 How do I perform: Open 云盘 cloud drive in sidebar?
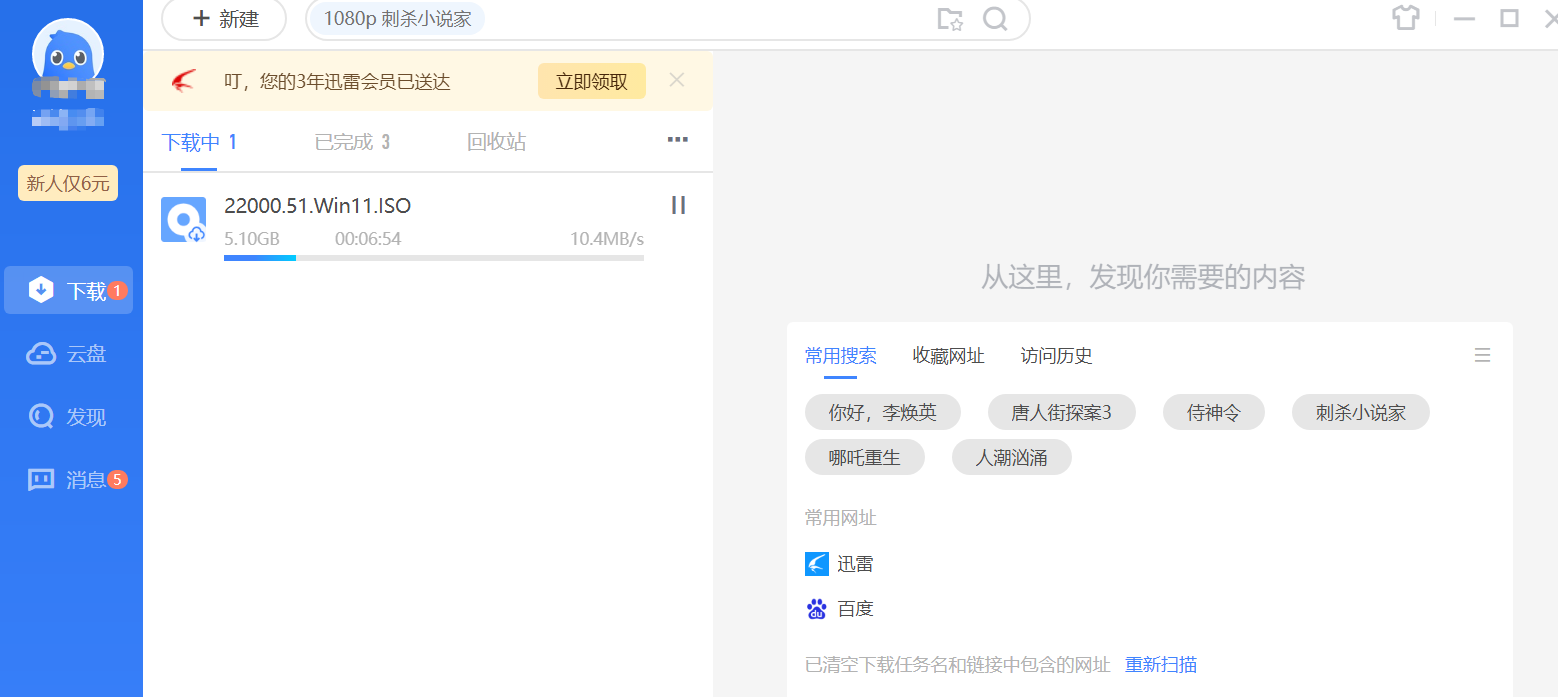click(x=68, y=354)
